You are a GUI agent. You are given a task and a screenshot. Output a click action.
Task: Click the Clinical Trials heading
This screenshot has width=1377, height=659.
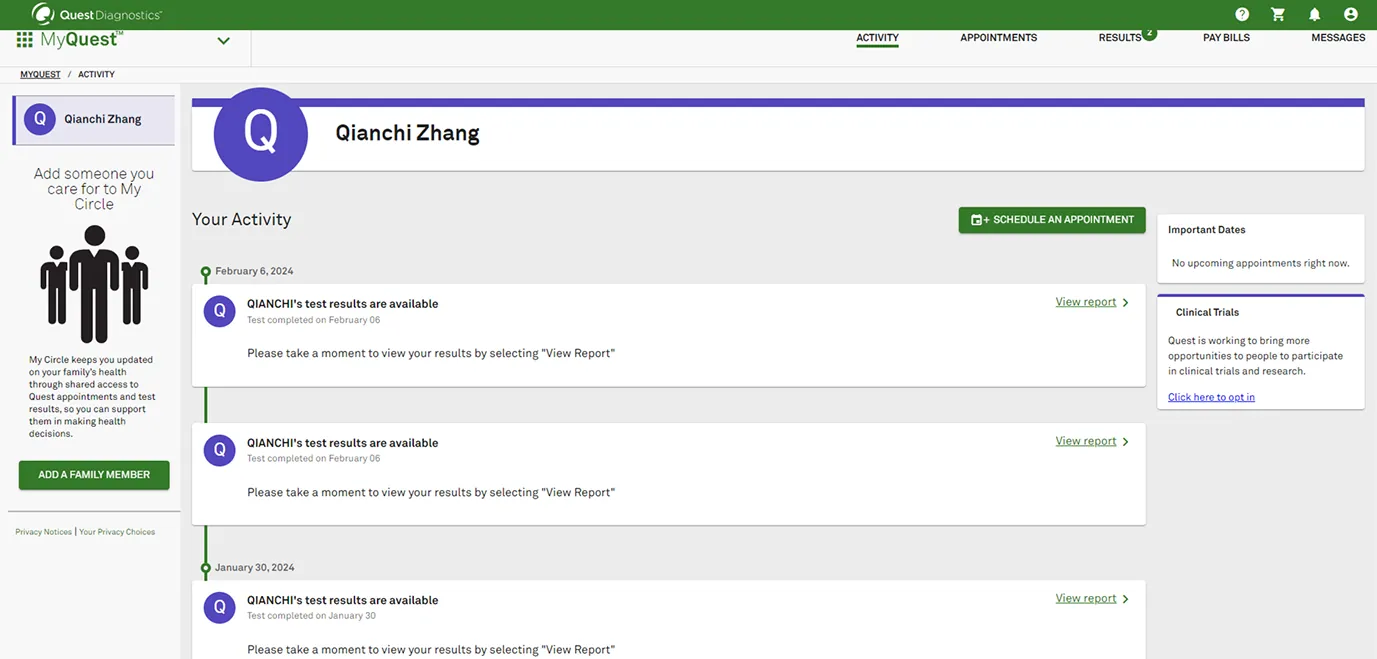pyautogui.click(x=1207, y=312)
